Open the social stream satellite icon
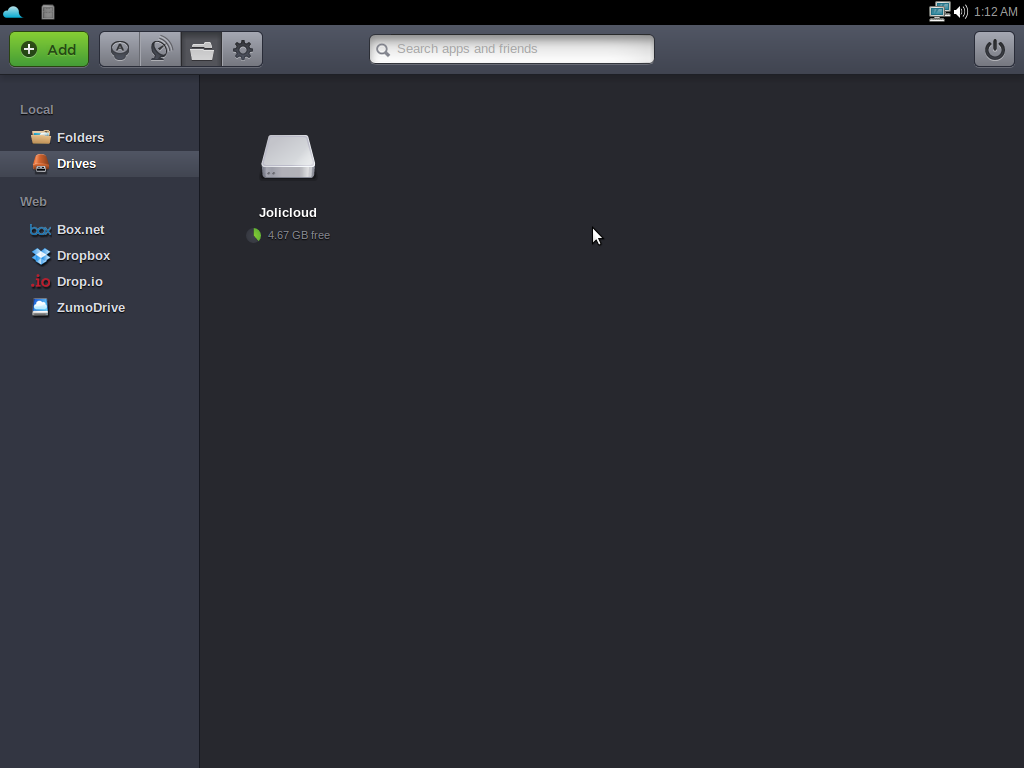 tap(161, 50)
